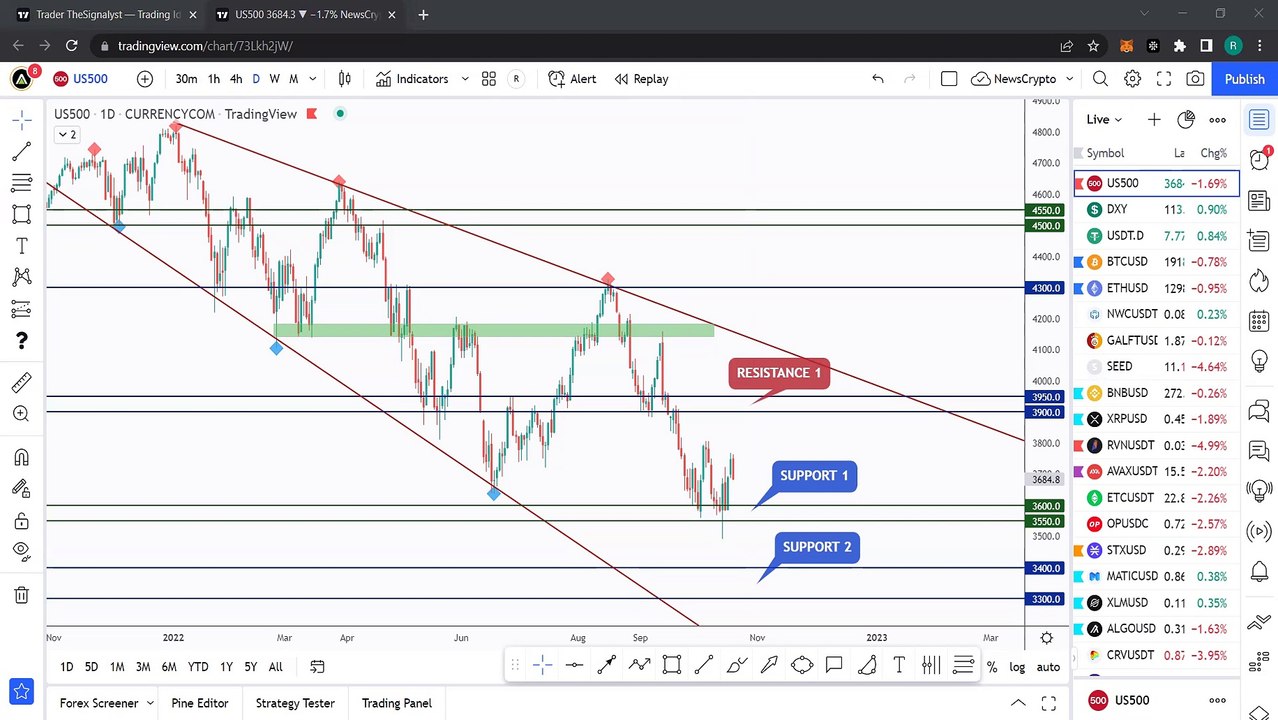Open the go to date calendar icon
The width and height of the screenshot is (1278, 720).
[x=317, y=667]
